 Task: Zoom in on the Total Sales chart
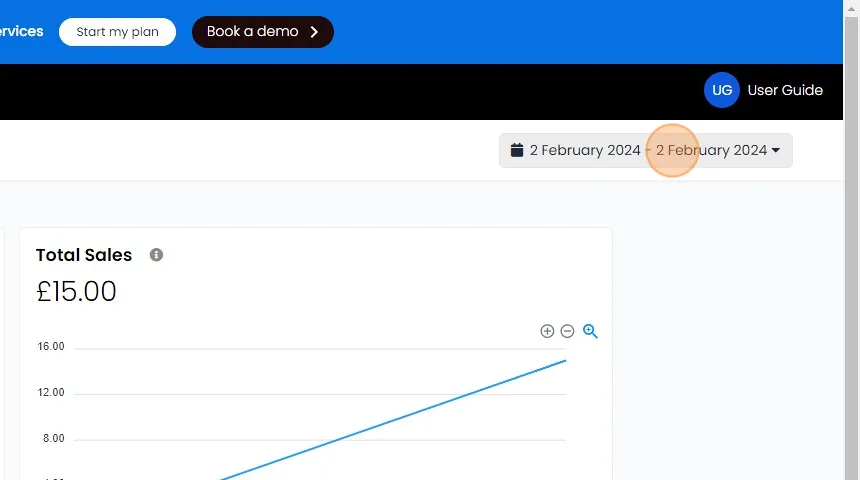coord(547,331)
